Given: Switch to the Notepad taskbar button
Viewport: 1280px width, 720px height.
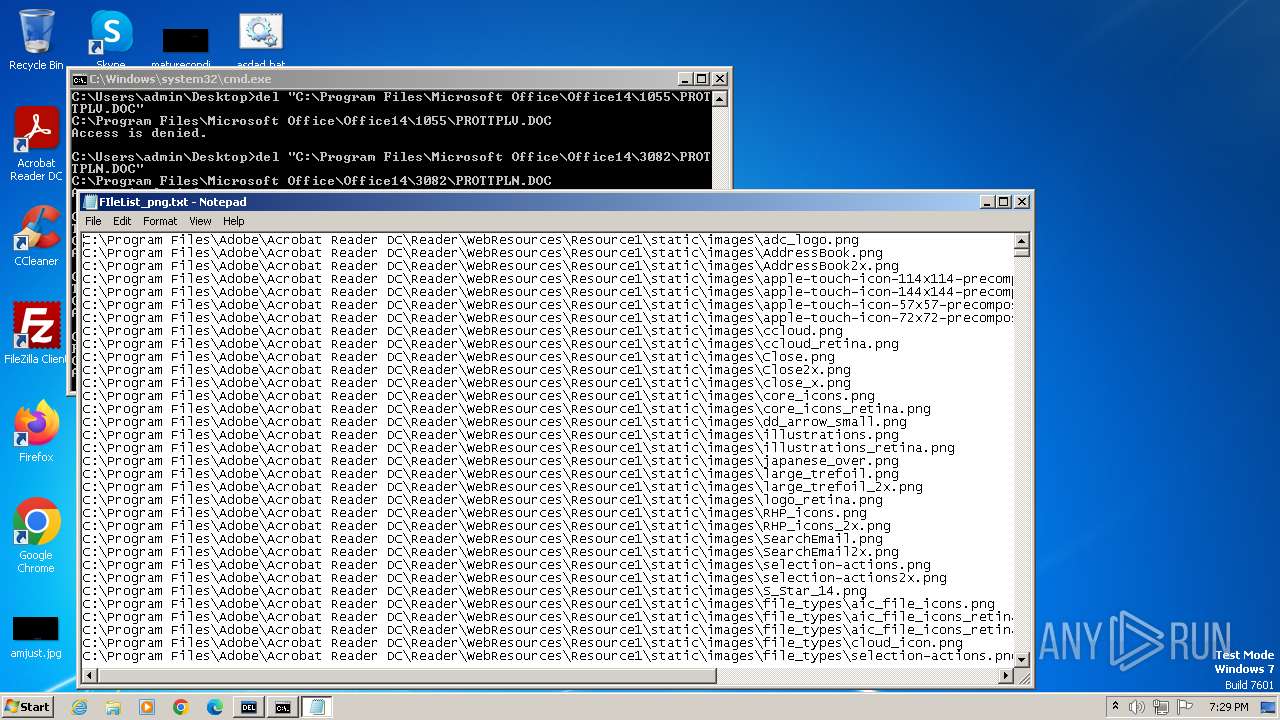Looking at the screenshot, I should click(318, 707).
